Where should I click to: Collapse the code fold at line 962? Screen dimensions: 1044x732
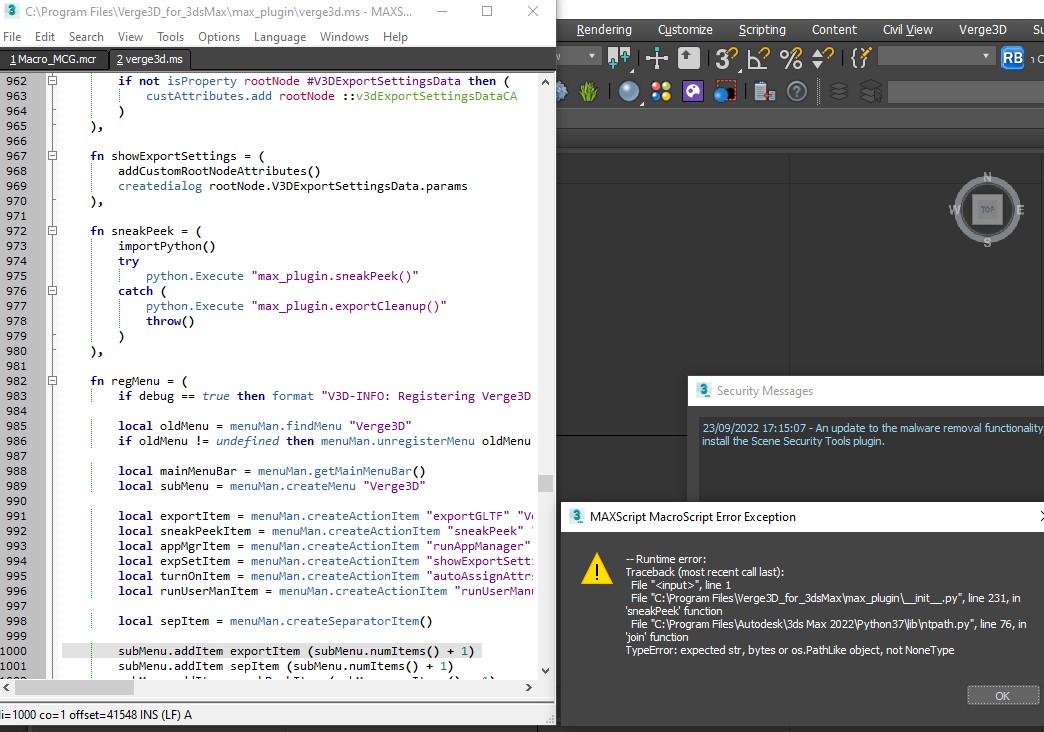[x=52, y=81]
